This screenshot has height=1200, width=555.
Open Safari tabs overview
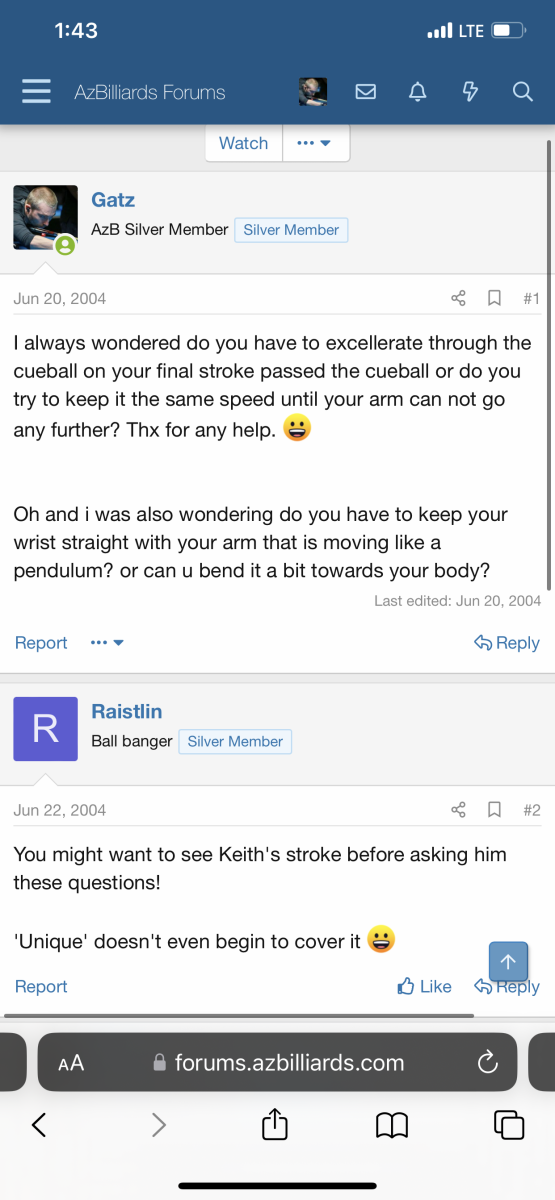pos(509,1125)
